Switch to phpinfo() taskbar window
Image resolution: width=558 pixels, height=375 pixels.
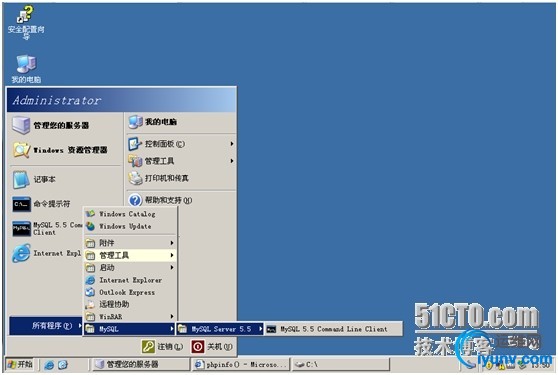241,364
